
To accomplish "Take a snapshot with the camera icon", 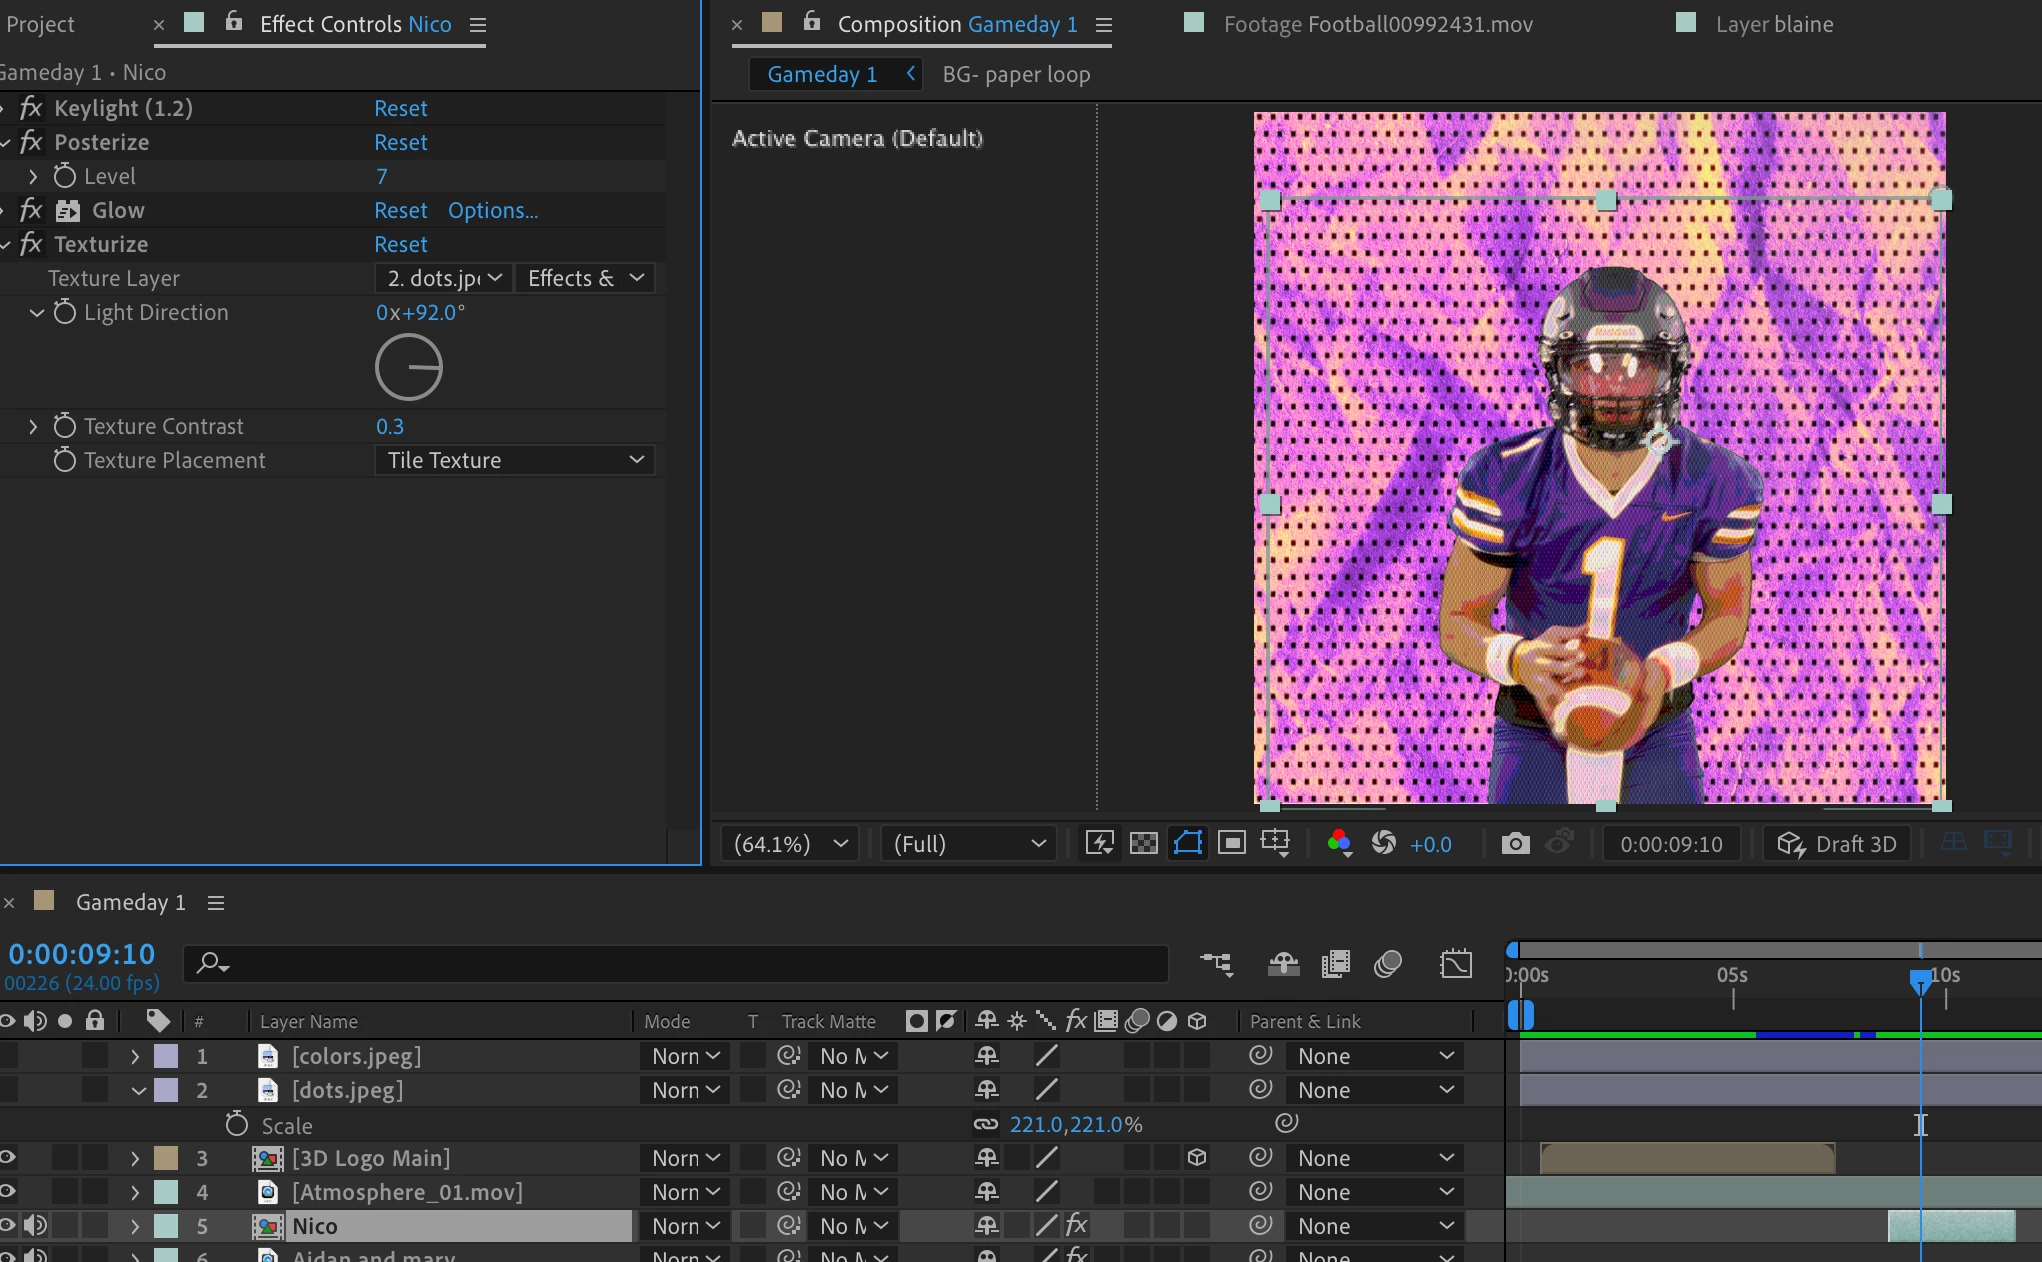I will pyautogui.click(x=1515, y=844).
